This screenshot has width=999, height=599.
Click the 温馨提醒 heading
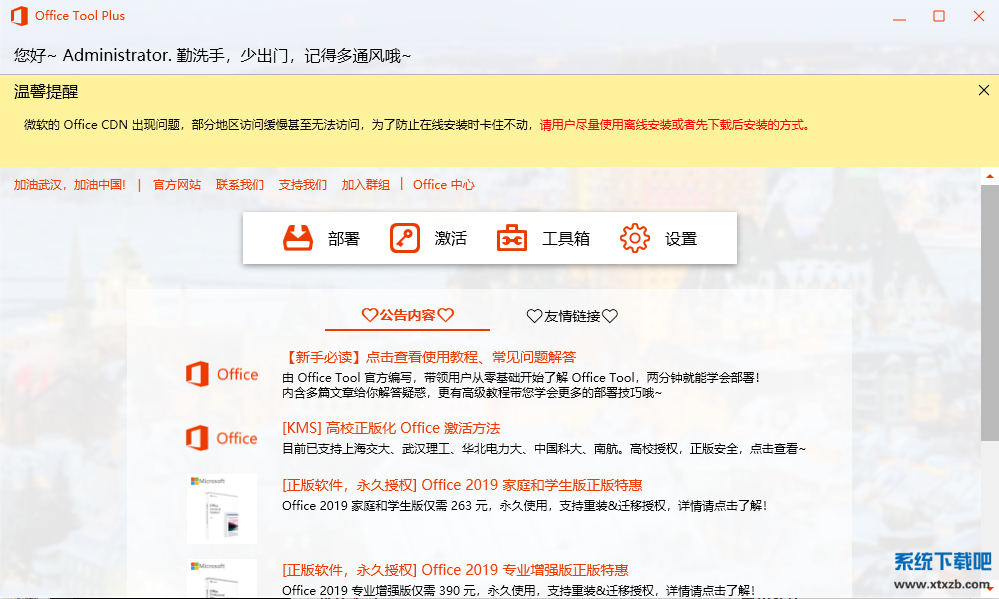(46, 92)
